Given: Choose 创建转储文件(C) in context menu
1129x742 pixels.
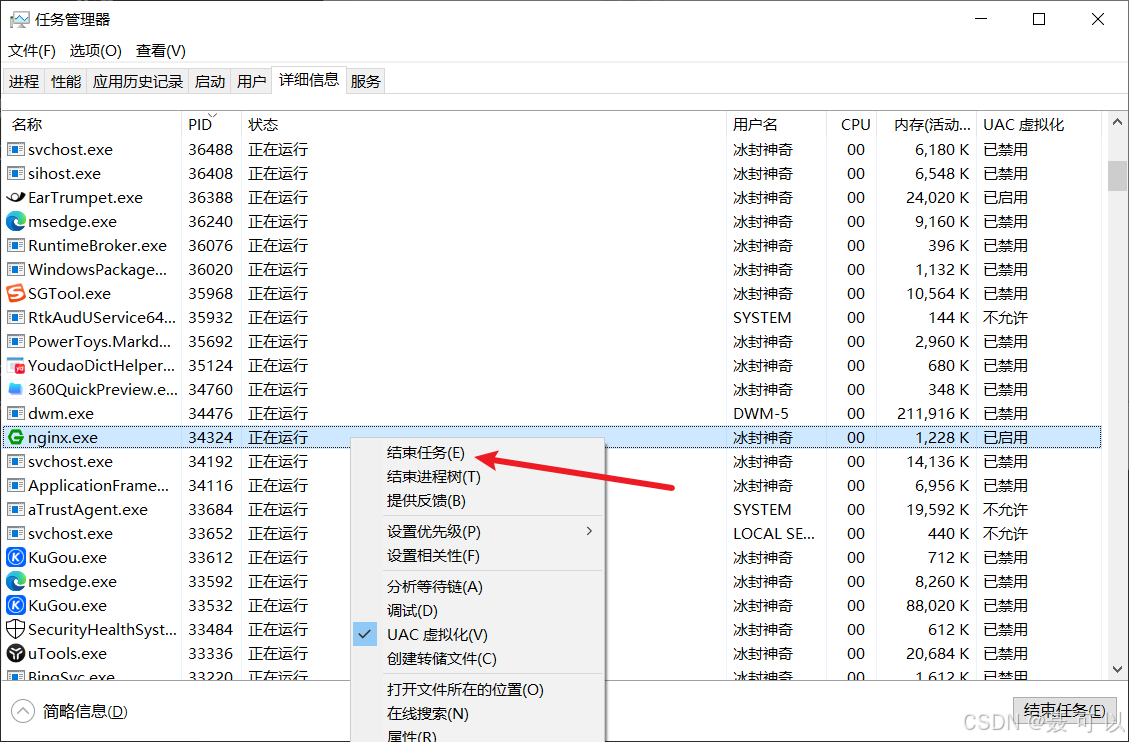Looking at the screenshot, I should [477, 659].
